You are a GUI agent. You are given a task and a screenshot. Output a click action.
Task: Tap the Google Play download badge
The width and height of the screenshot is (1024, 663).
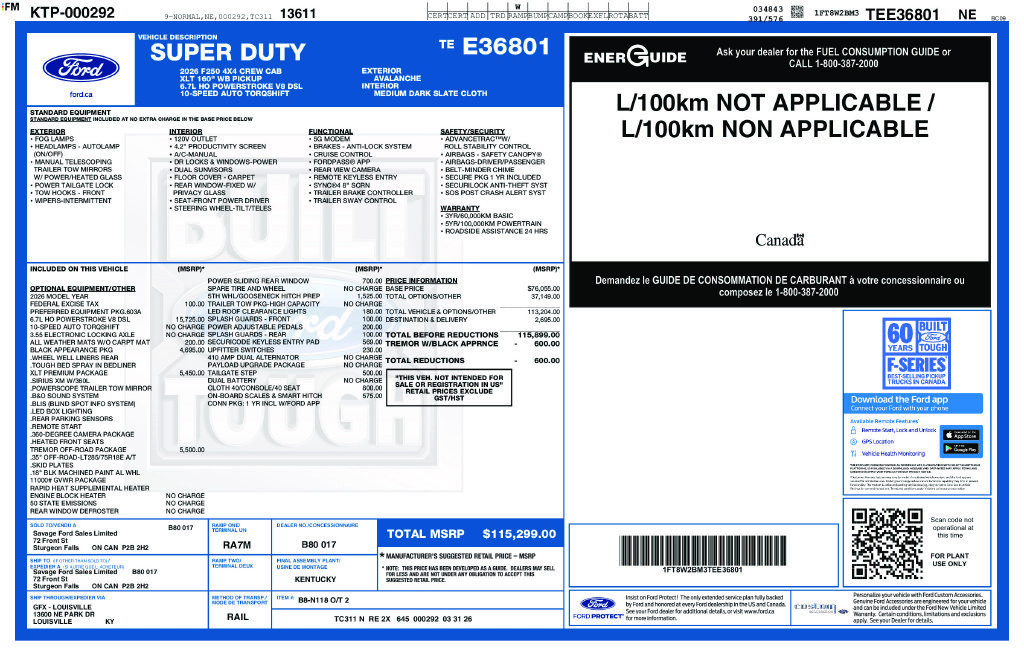961,449
